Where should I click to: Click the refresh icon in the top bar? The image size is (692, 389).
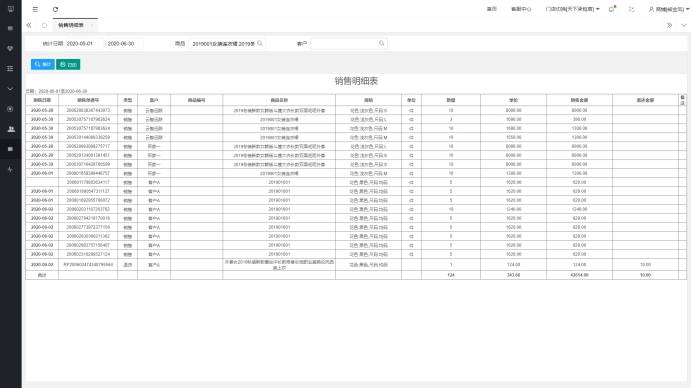pos(55,9)
